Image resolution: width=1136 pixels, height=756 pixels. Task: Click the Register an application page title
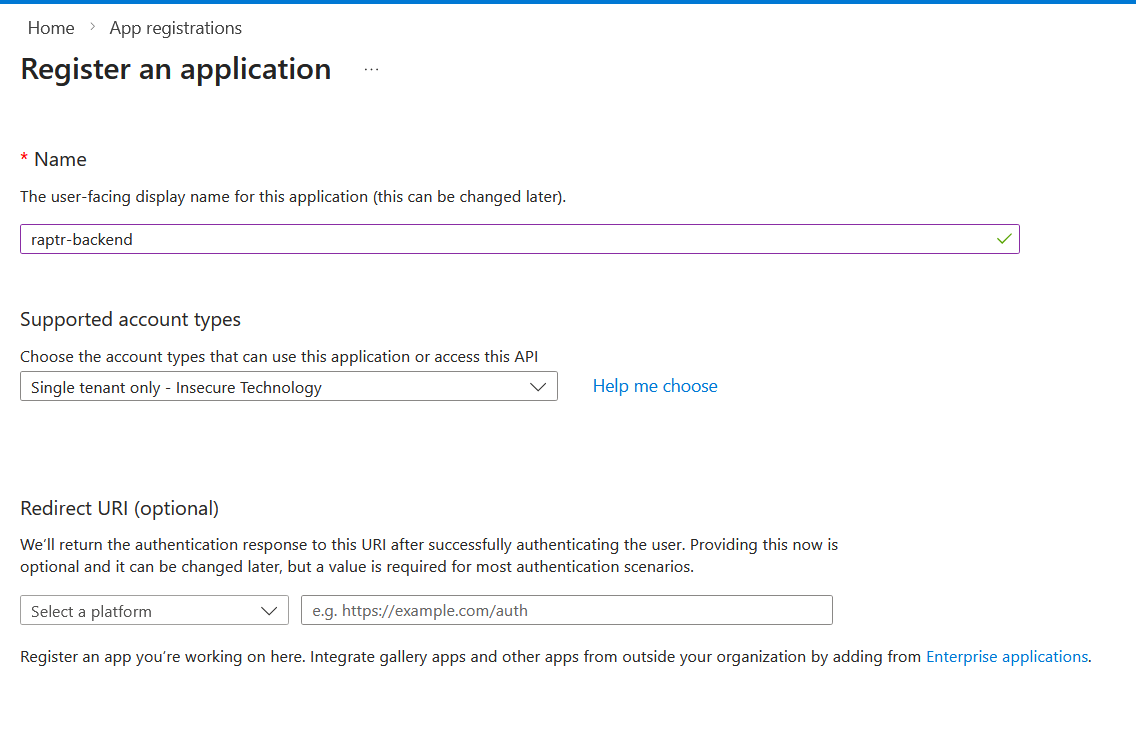pos(176,69)
